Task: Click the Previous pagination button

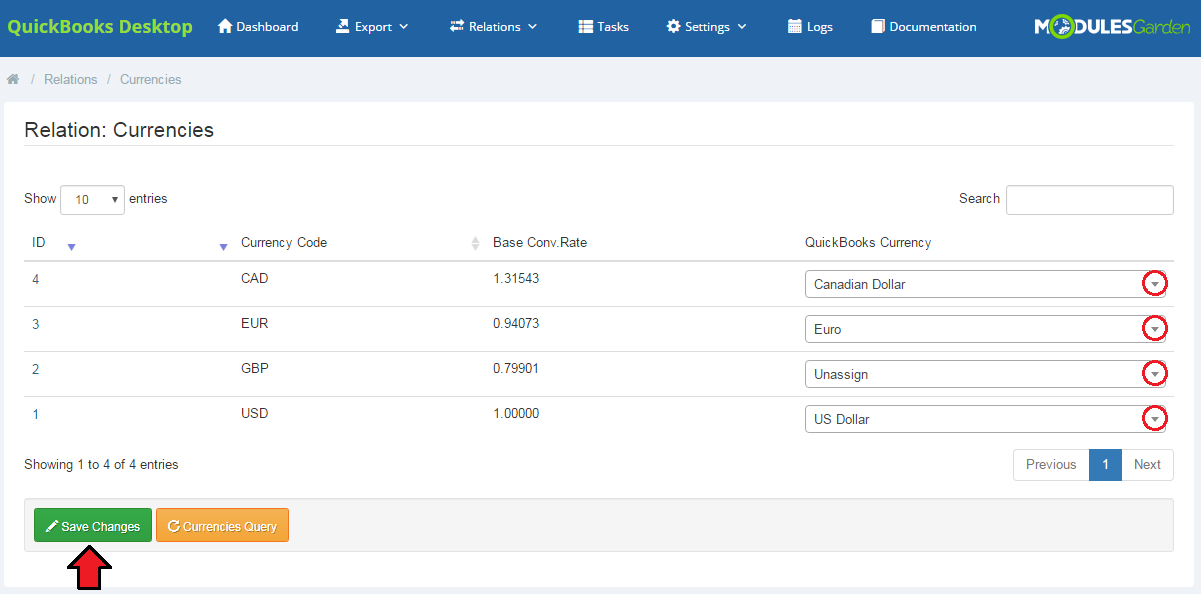Action: [1051, 465]
